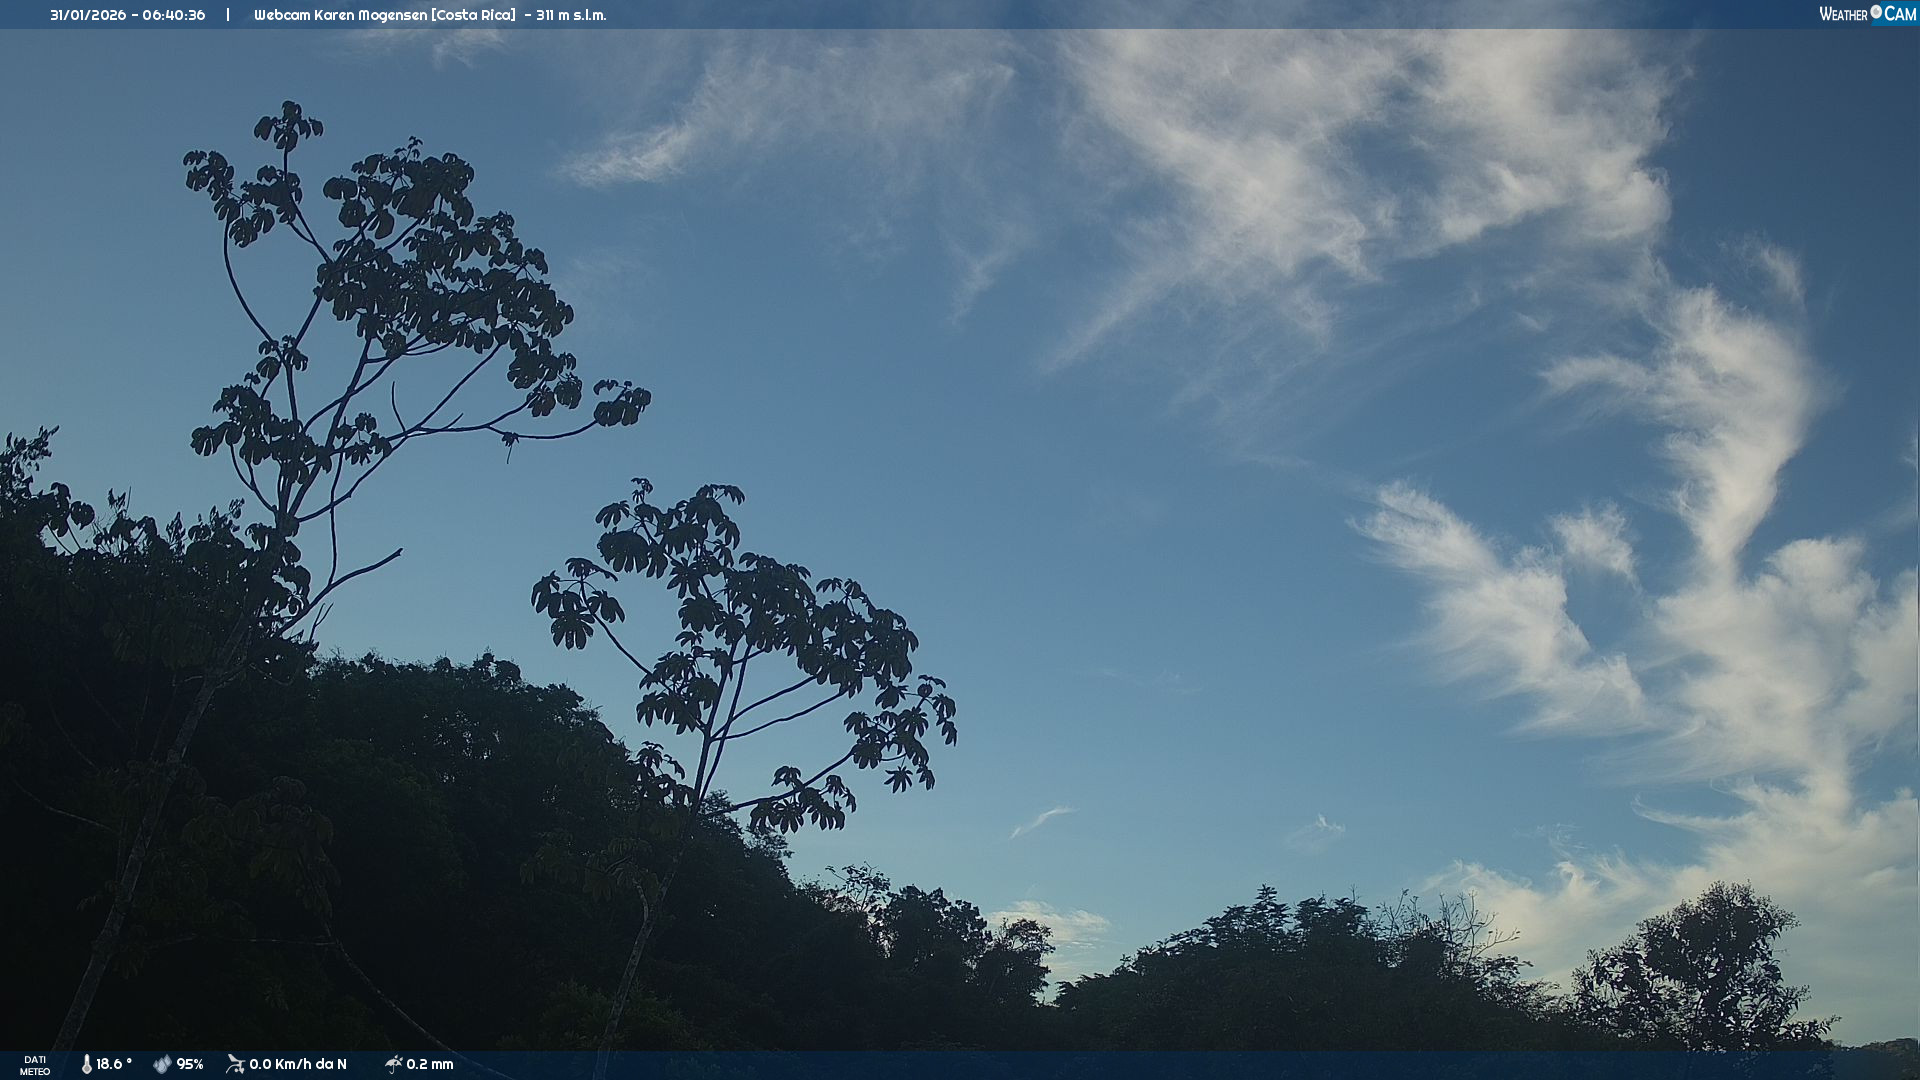Click the rain umbrella icon
The width and height of the screenshot is (1920, 1080).
coord(393,1064)
